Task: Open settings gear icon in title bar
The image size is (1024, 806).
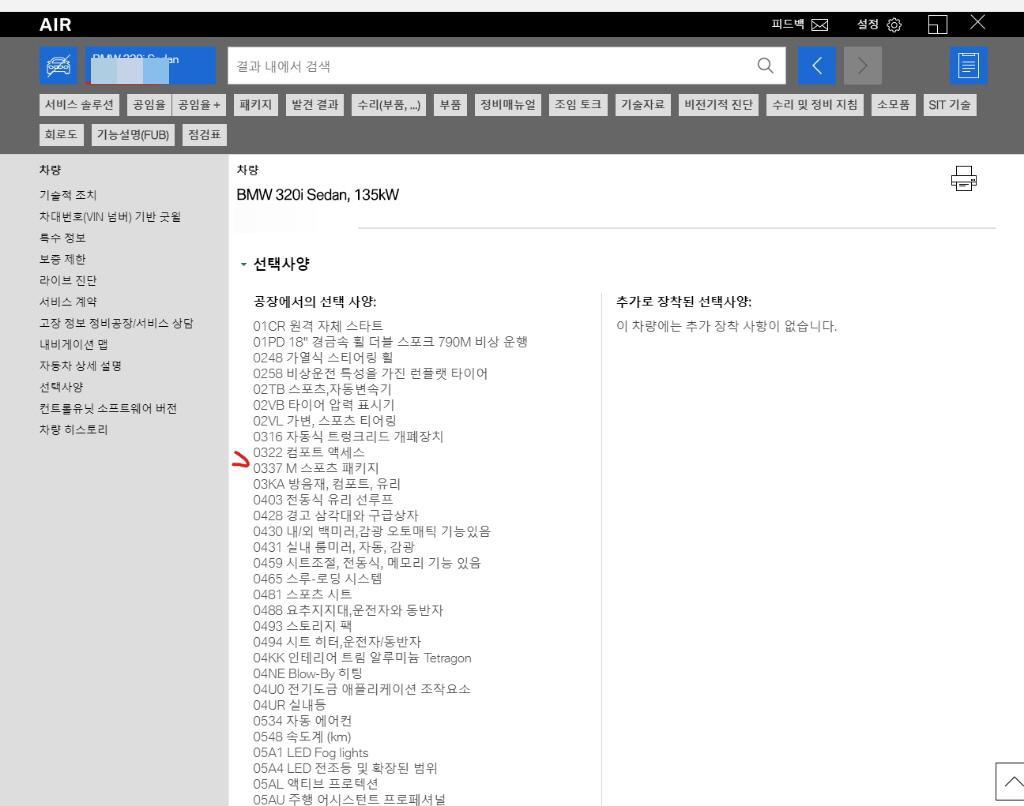Action: pyautogui.click(x=893, y=24)
